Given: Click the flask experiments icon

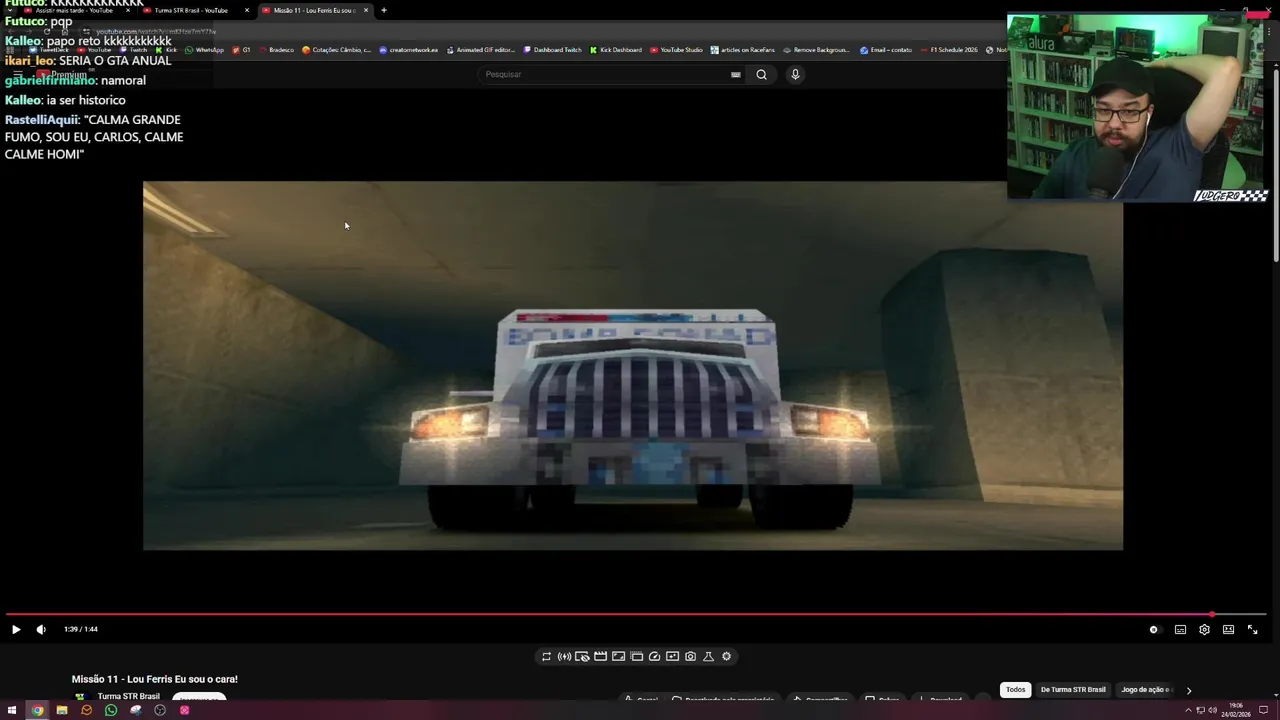Looking at the screenshot, I should [x=708, y=657].
